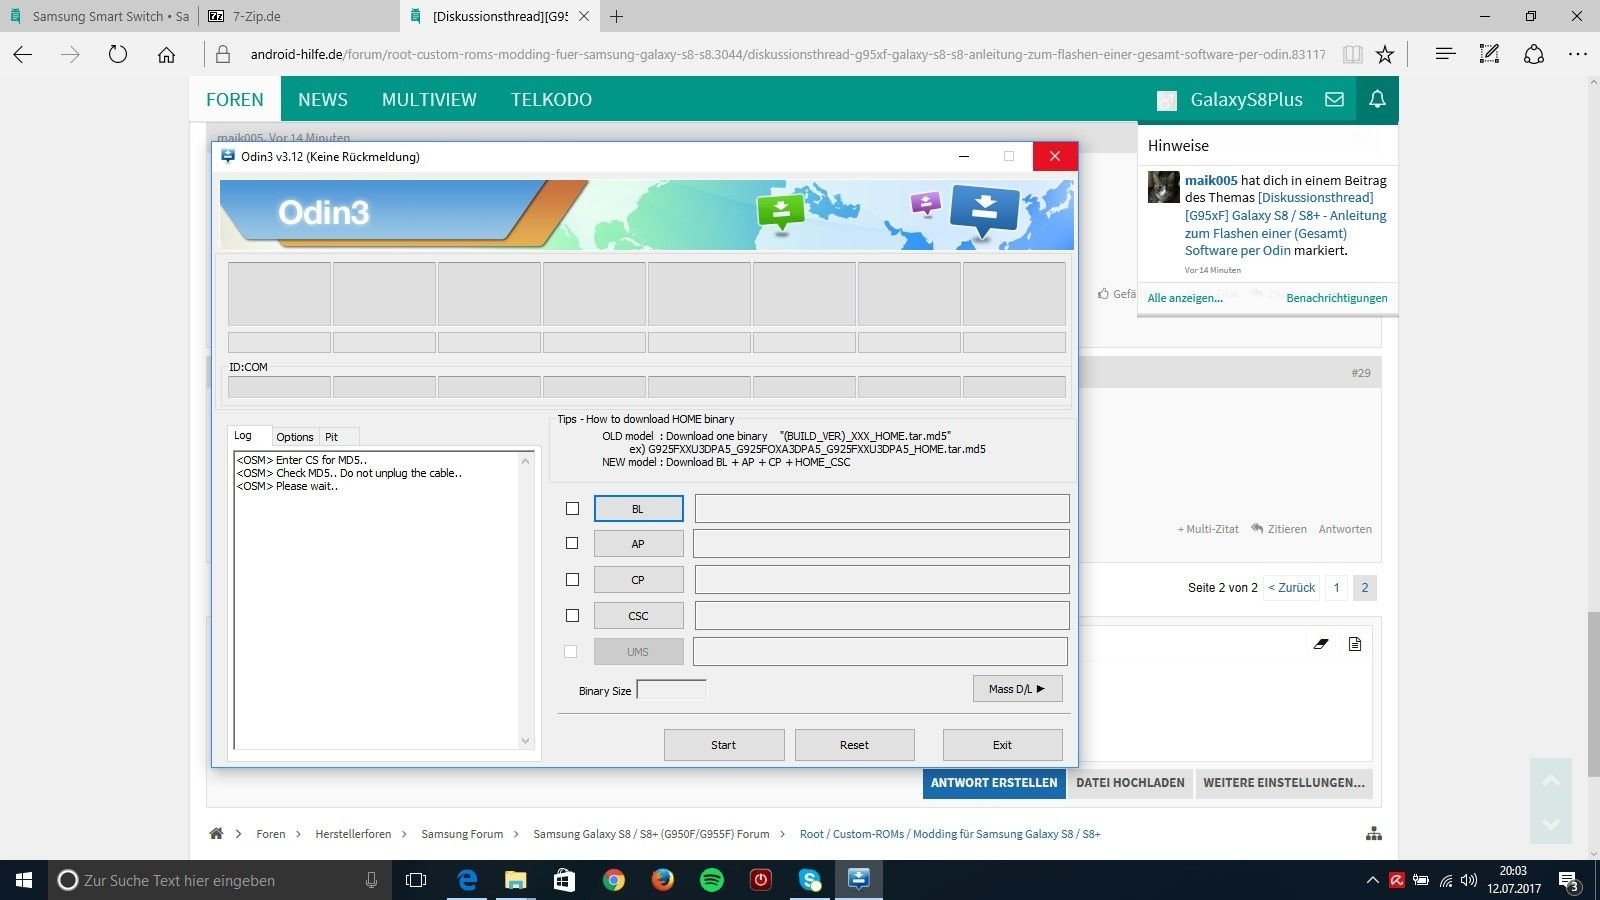Click the BL file path field
The width and height of the screenshot is (1600, 900).
click(882, 508)
